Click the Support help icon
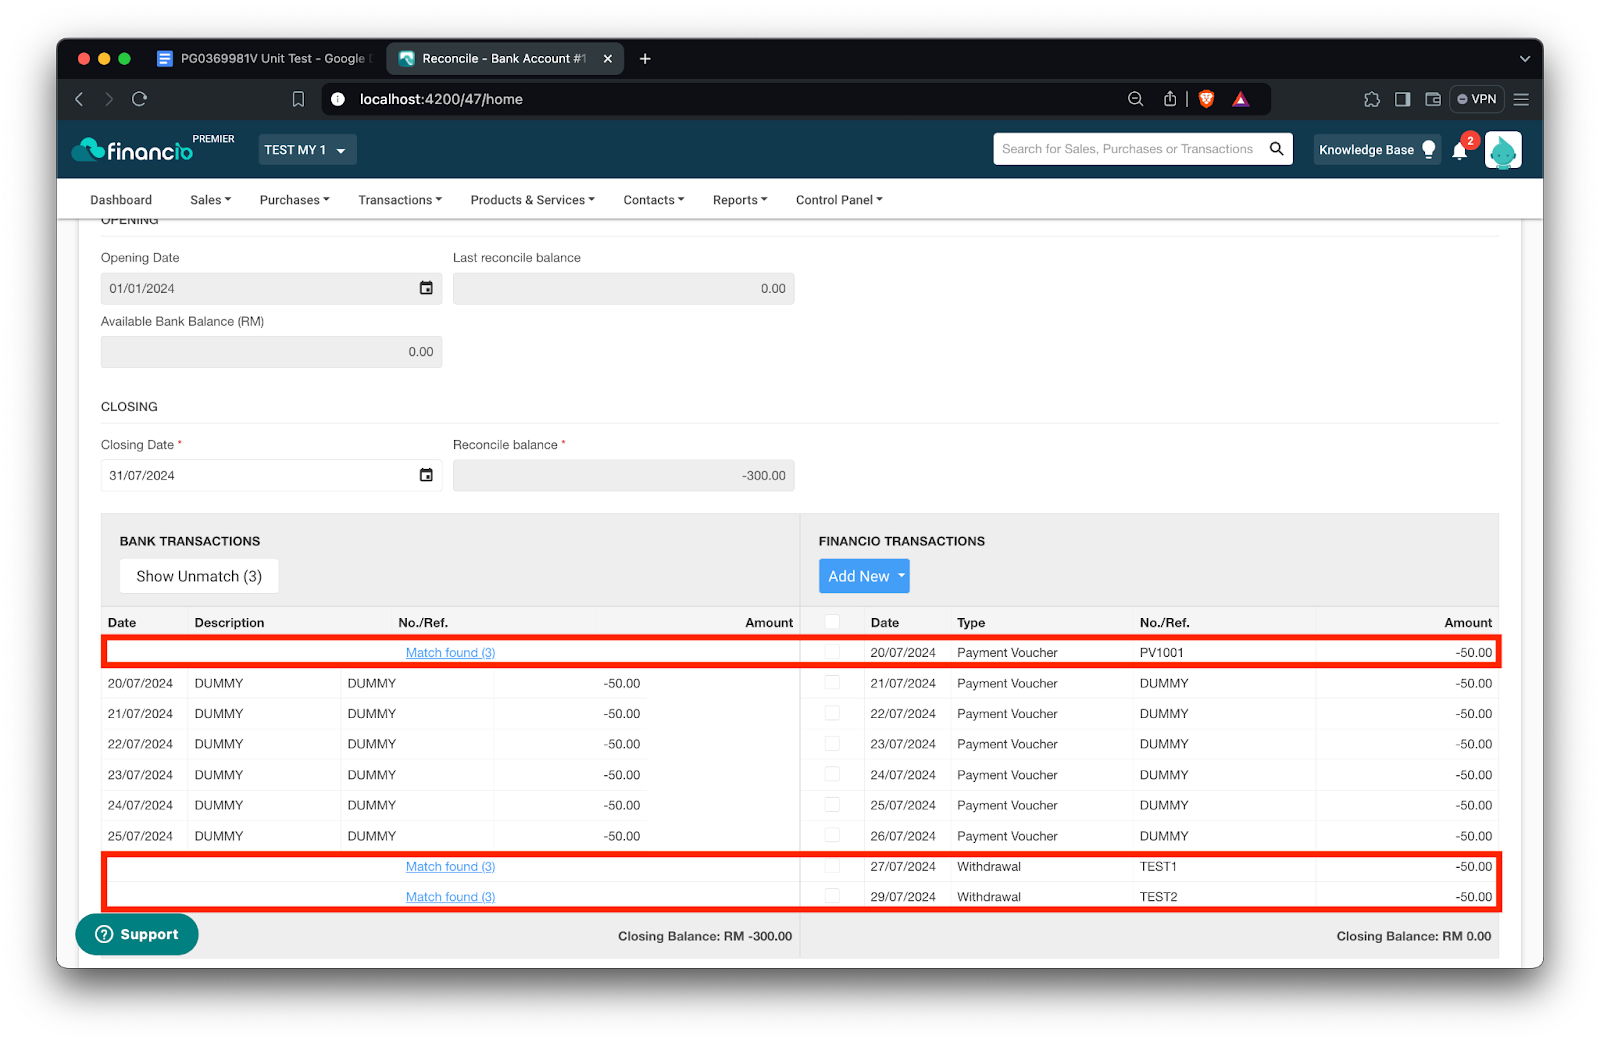1600x1043 pixels. pyautogui.click(x=103, y=934)
